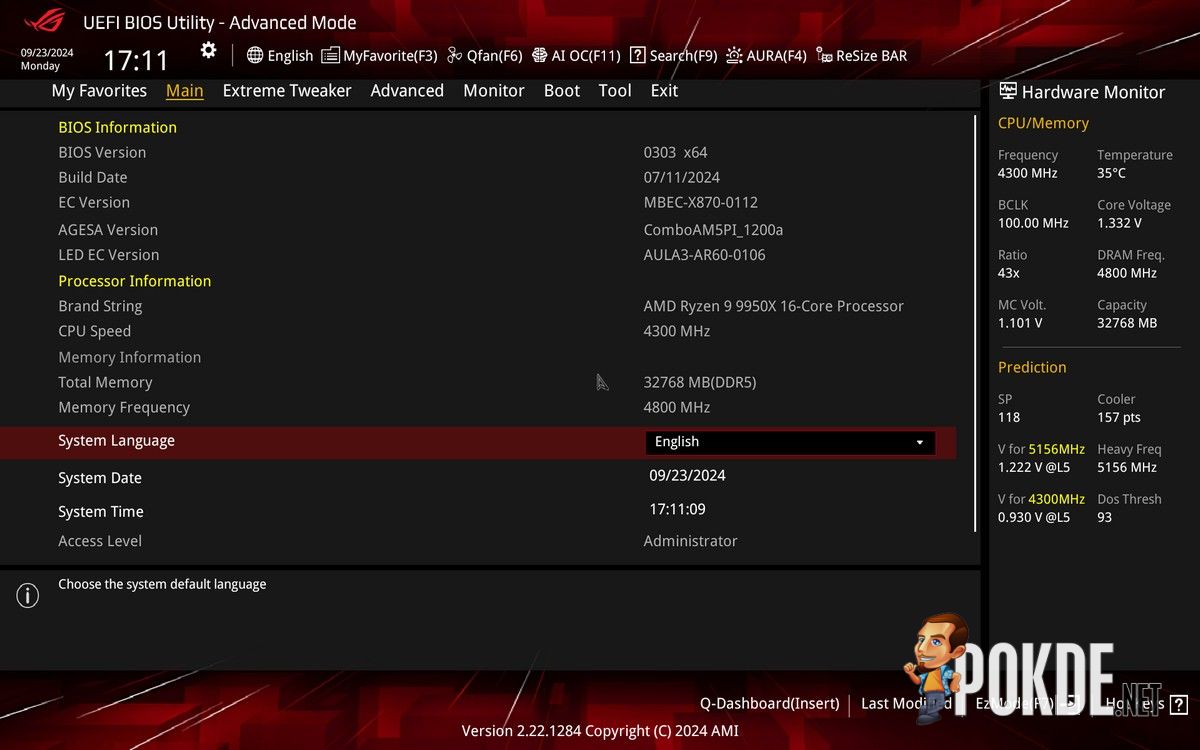Viewport: 1200px width, 750px height.
Task: Click Capacity value 32768 MB
Action: coord(1127,323)
